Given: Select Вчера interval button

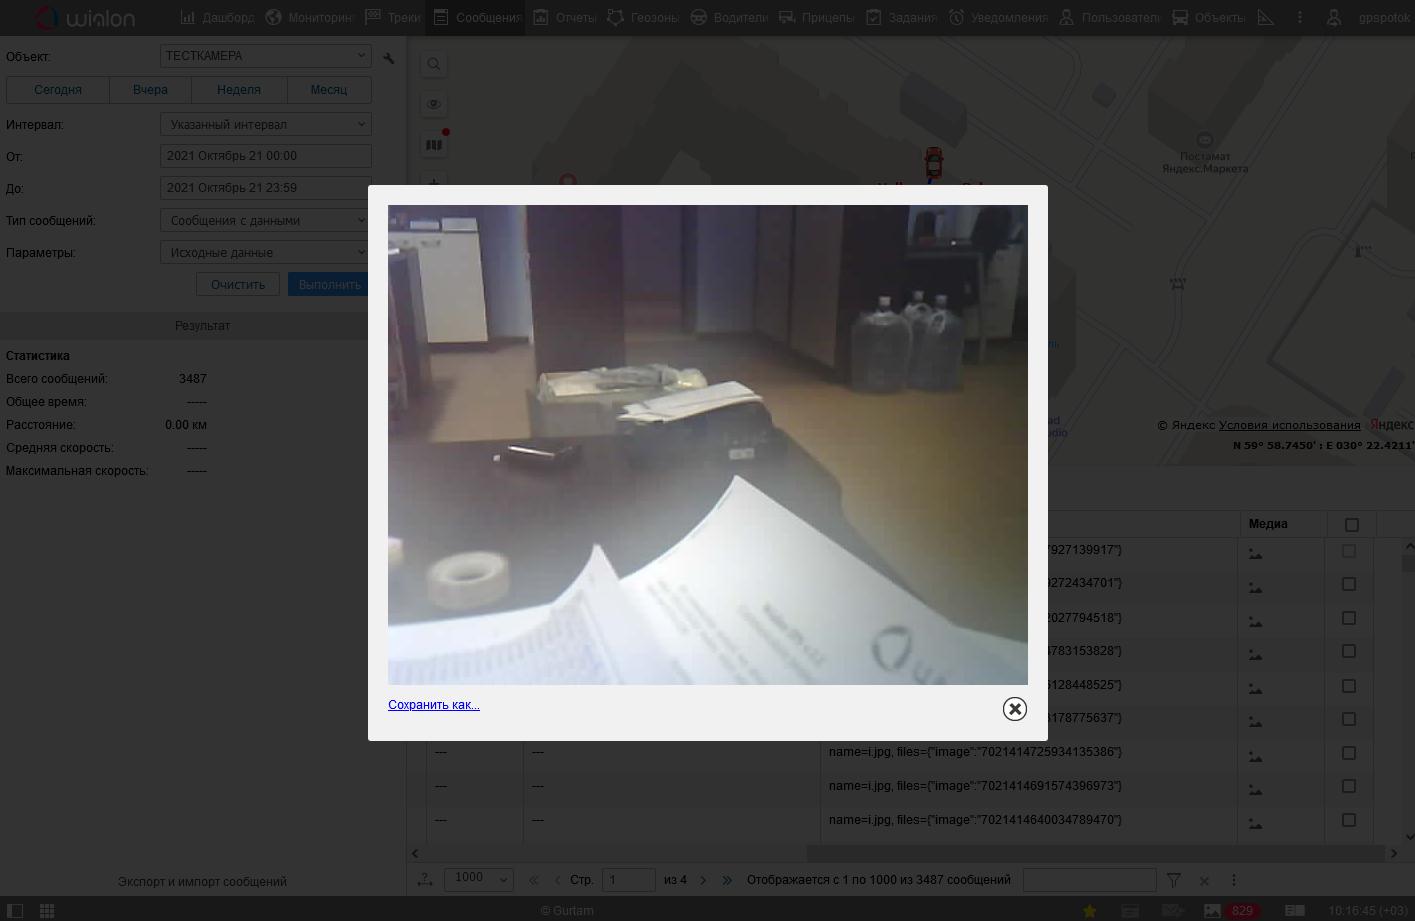Looking at the screenshot, I should [150, 89].
